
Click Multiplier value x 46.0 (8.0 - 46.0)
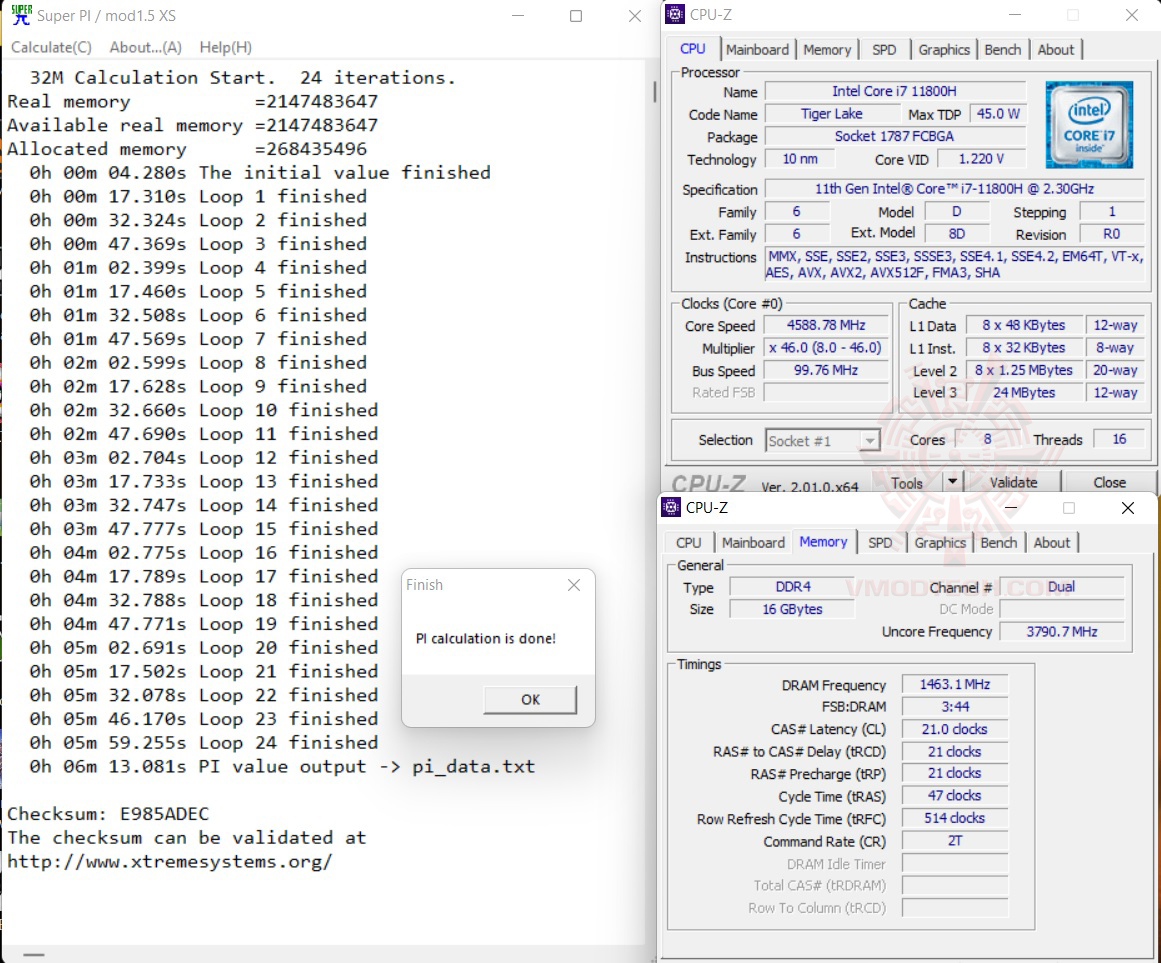826,348
